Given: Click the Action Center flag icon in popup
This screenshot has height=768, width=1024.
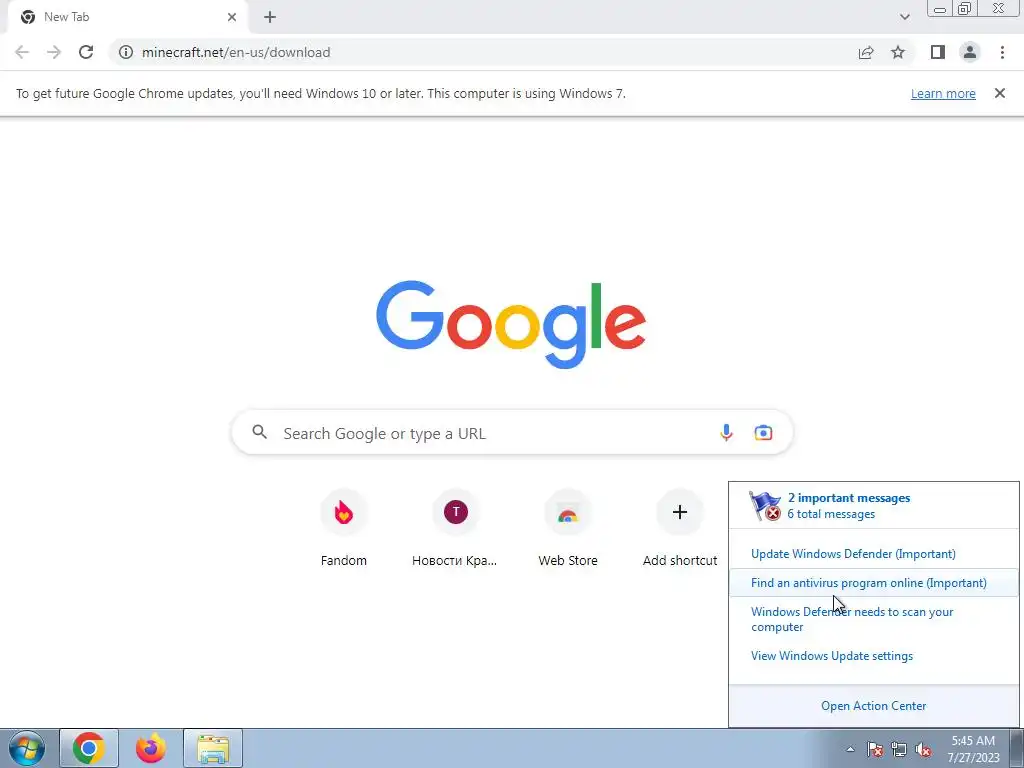Looking at the screenshot, I should 765,506.
